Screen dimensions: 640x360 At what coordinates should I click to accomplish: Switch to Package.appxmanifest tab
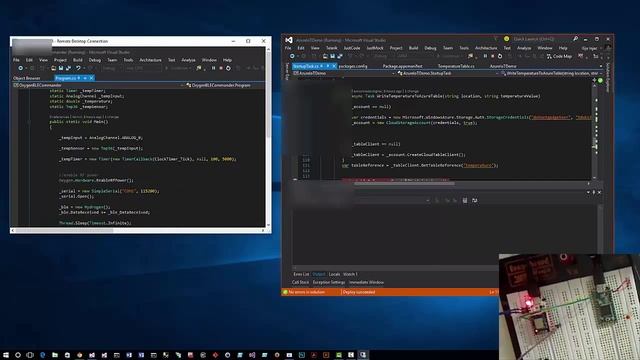click(x=402, y=66)
